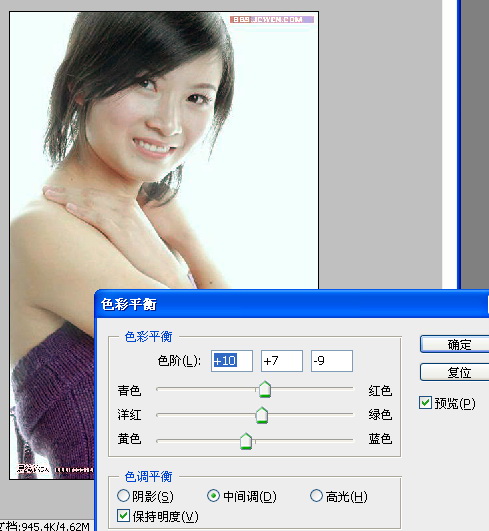Click the 色调平衡 group heading
This screenshot has width=489, height=531.
click(148, 476)
